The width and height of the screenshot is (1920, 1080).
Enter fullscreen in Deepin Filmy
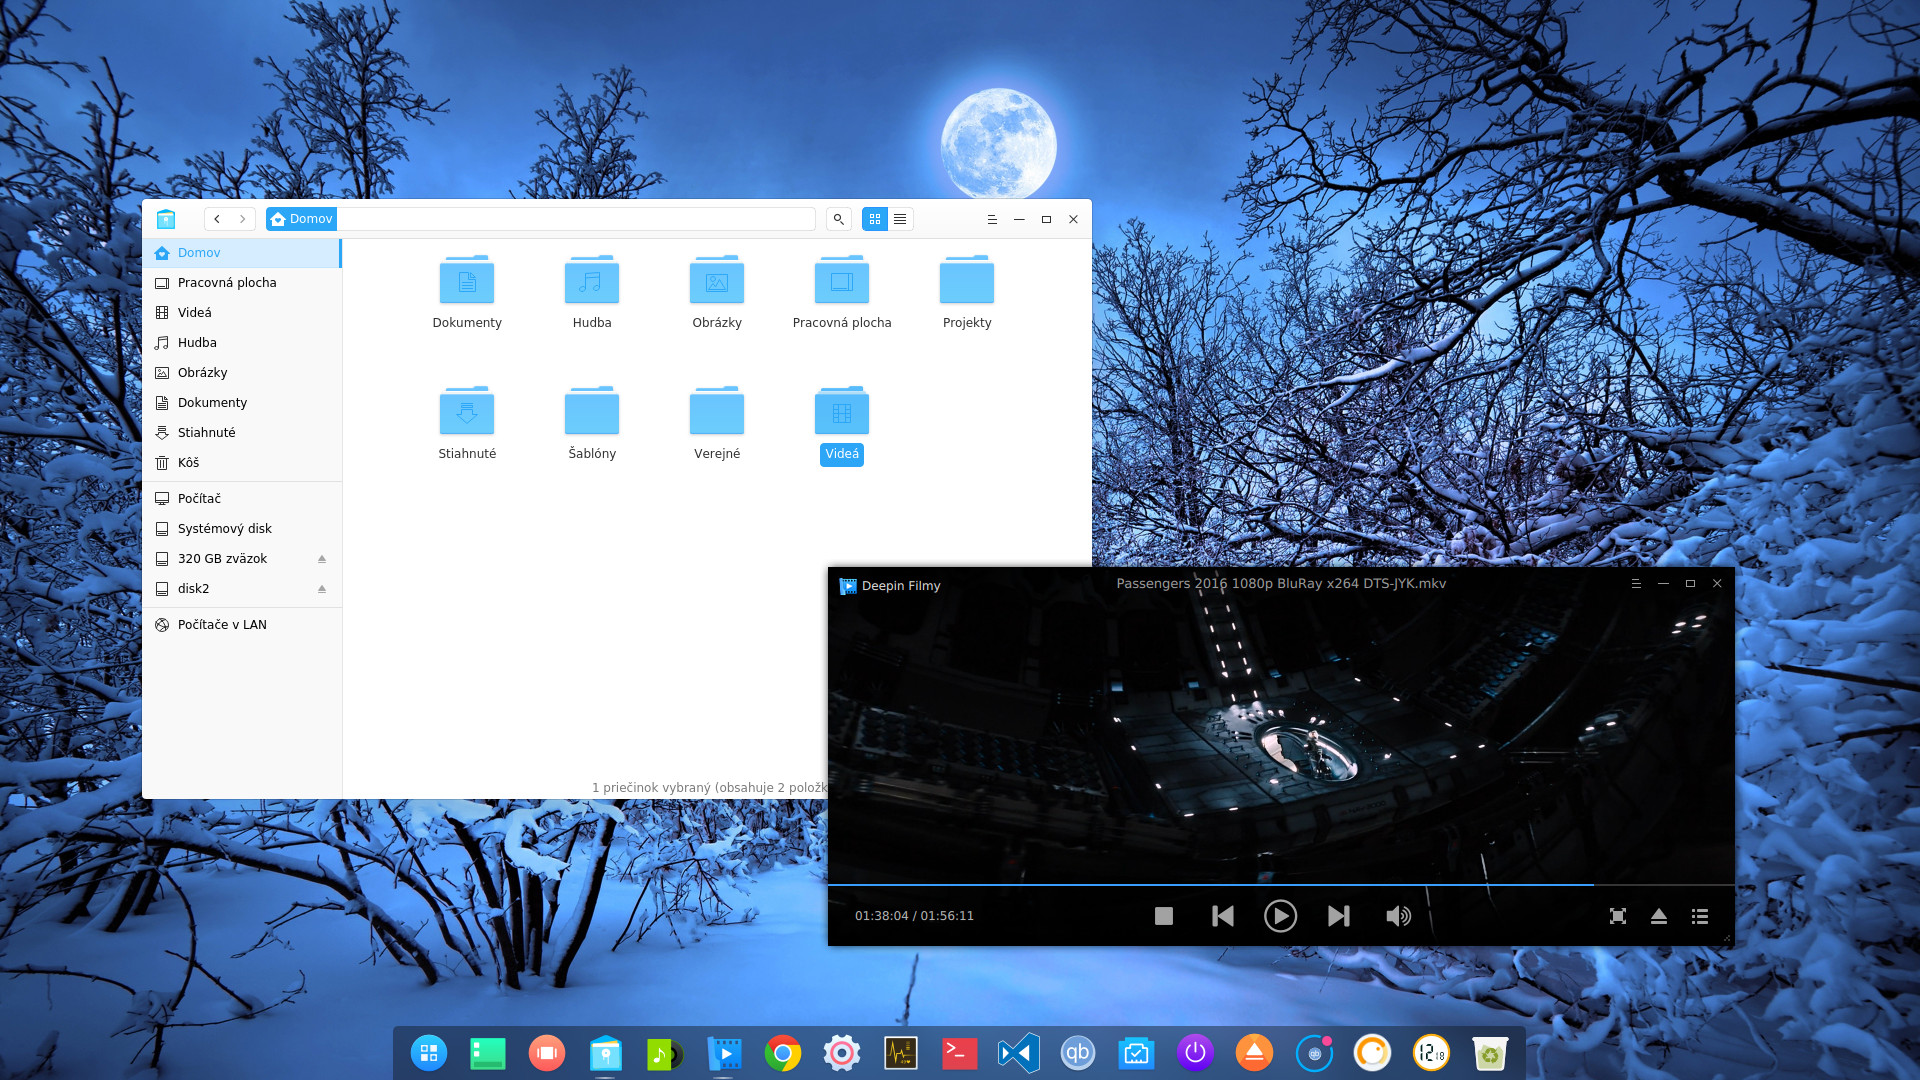(x=1618, y=916)
